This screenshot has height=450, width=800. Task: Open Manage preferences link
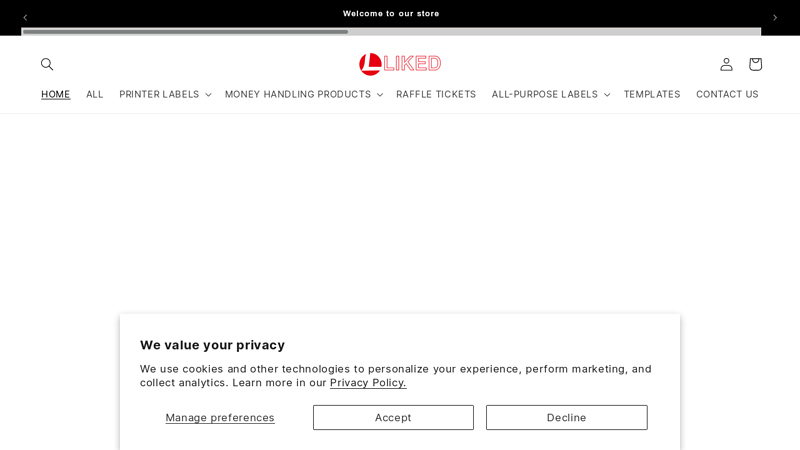pos(220,417)
